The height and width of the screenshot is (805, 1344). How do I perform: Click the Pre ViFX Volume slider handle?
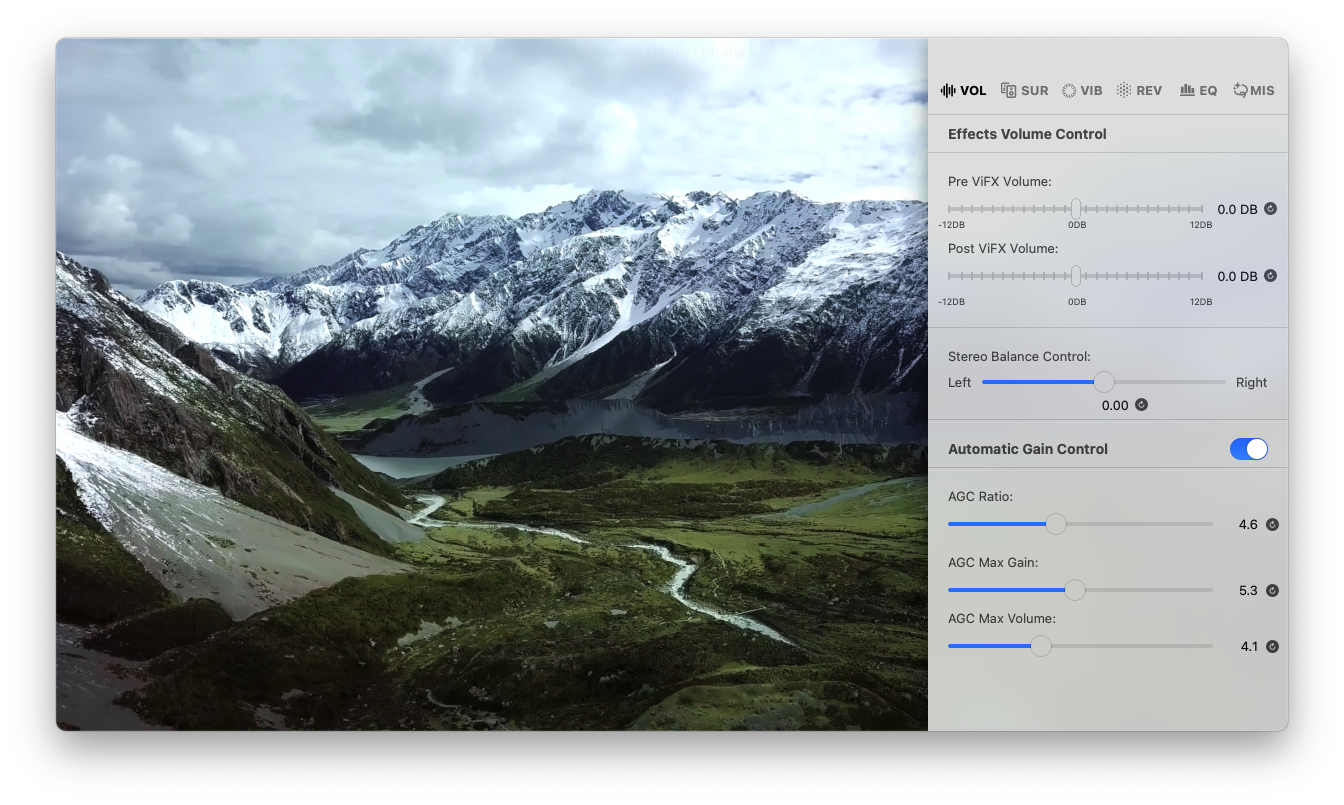click(x=1076, y=209)
